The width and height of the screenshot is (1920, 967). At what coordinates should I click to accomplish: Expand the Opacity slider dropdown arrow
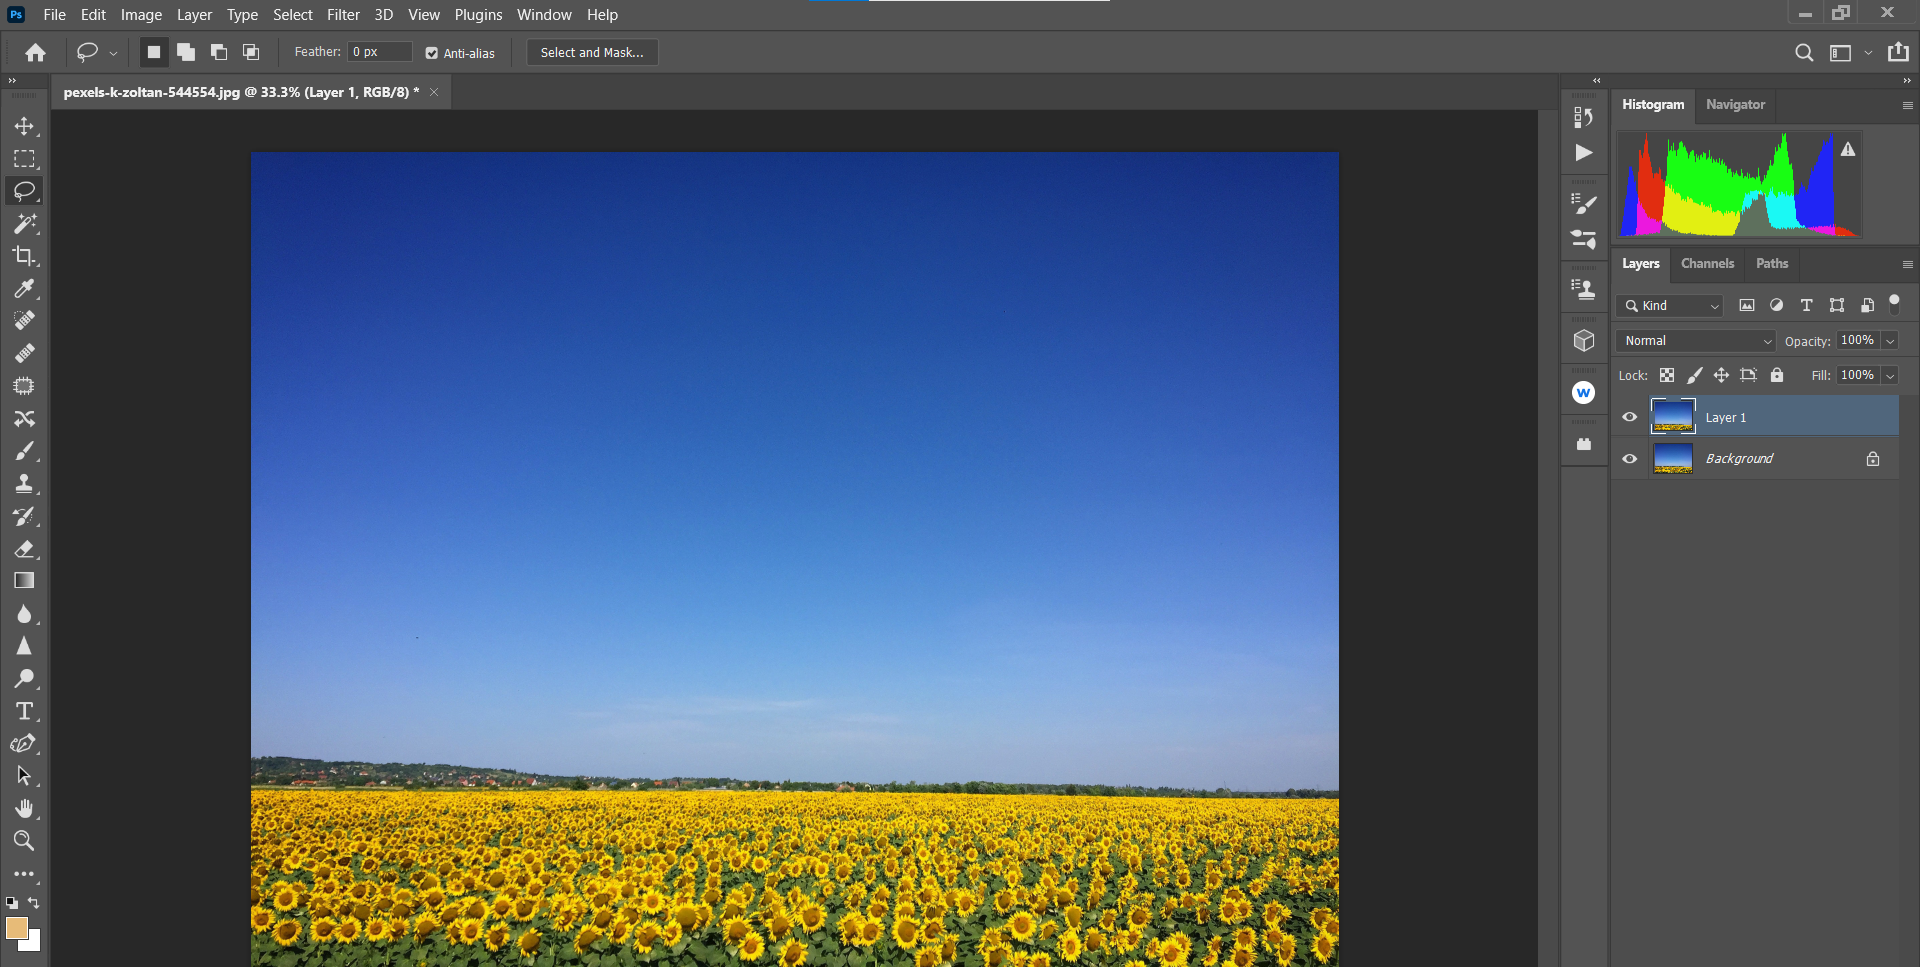1890,341
